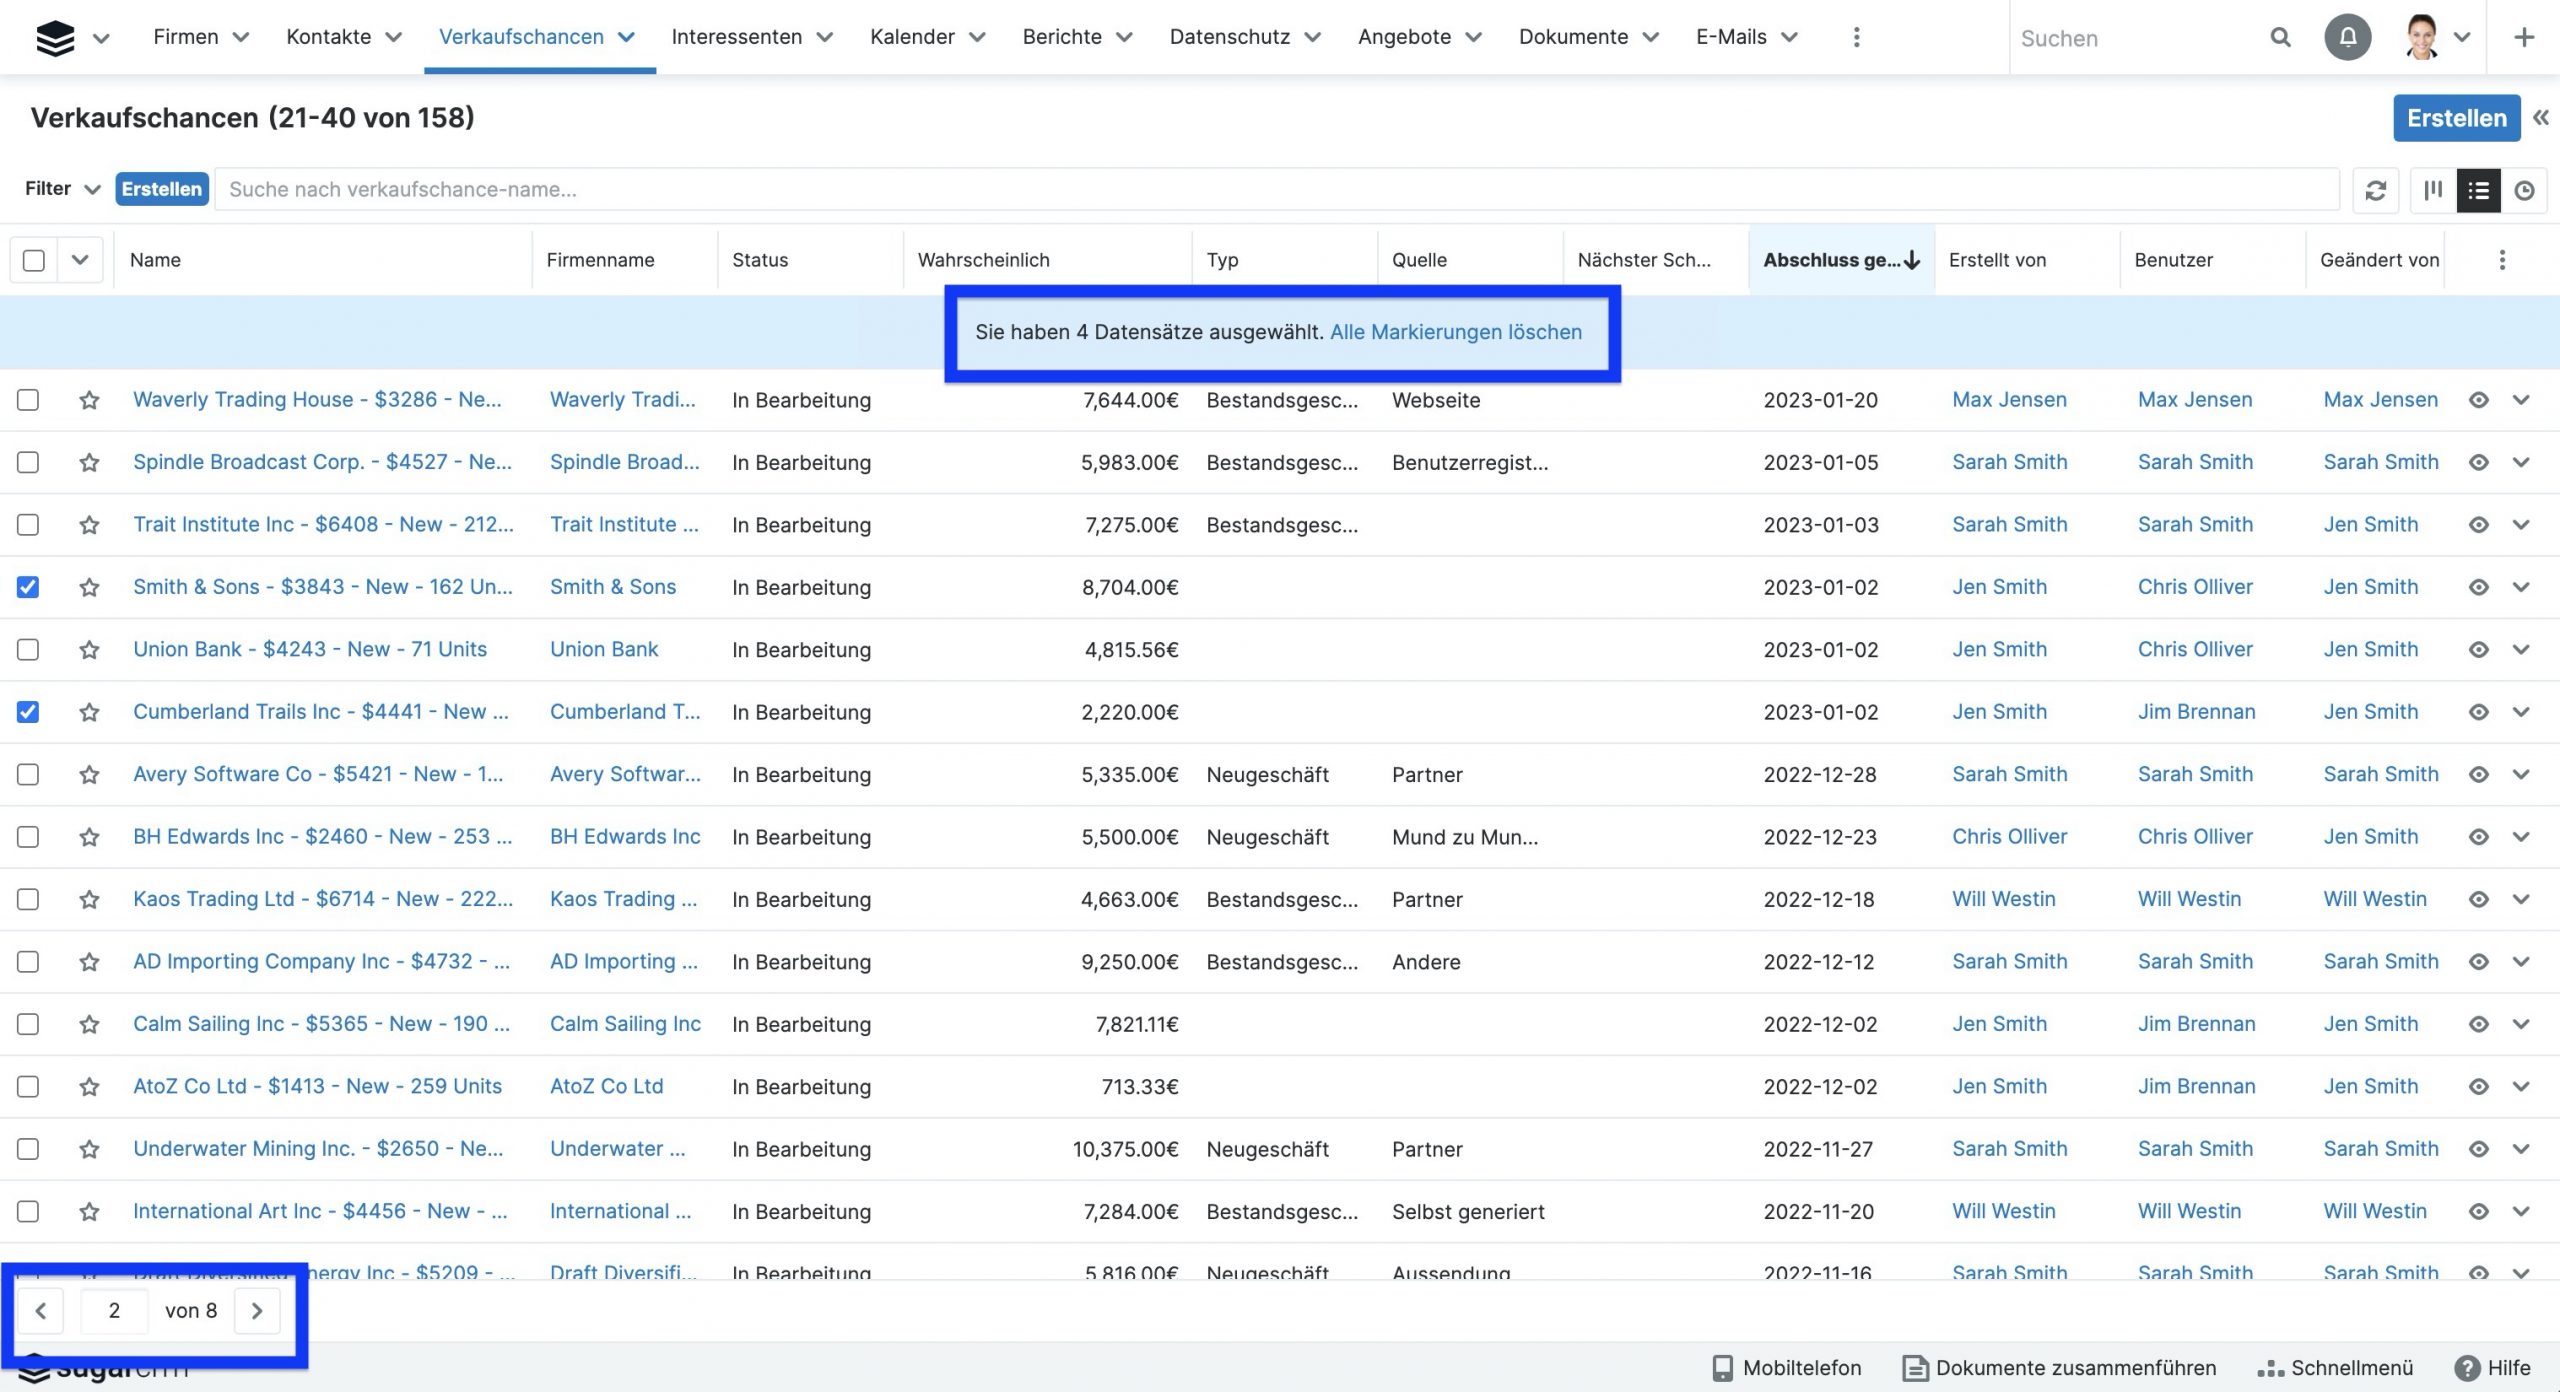
Task: Check the Union Bank row checkbox
Action: [28, 650]
